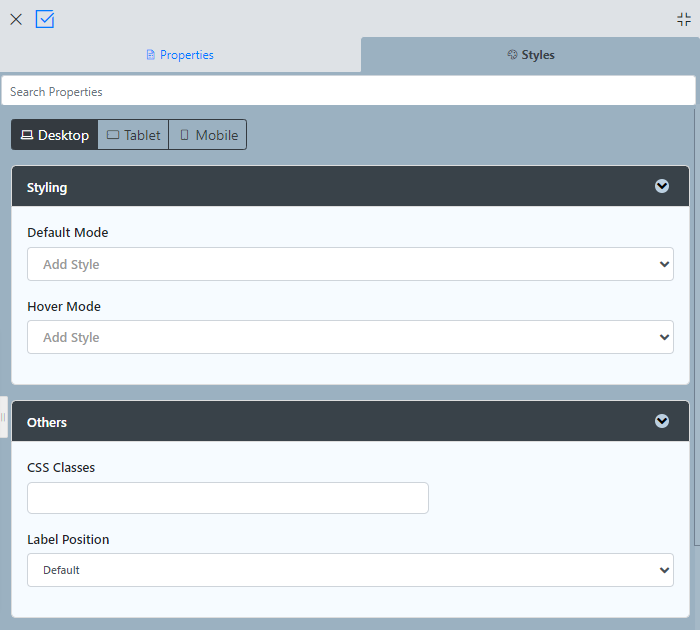Viewport: 700px width, 630px height.
Task: Click the blue checkmark apply icon
Action: [x=45, y=20]
